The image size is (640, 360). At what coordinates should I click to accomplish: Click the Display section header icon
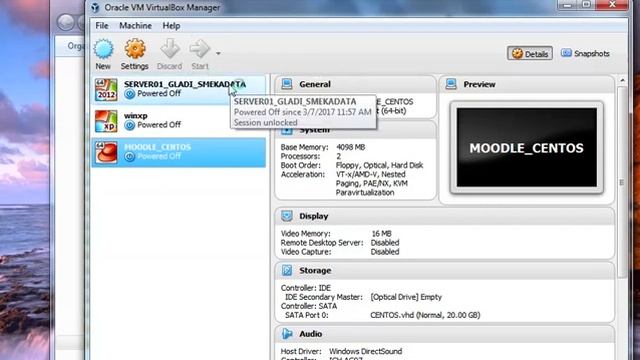[x=287, y=216]
